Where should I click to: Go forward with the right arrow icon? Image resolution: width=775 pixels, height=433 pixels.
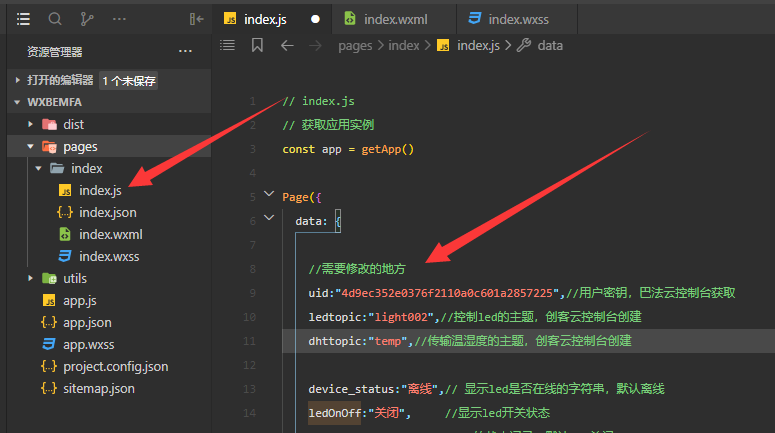pos(315,46)
